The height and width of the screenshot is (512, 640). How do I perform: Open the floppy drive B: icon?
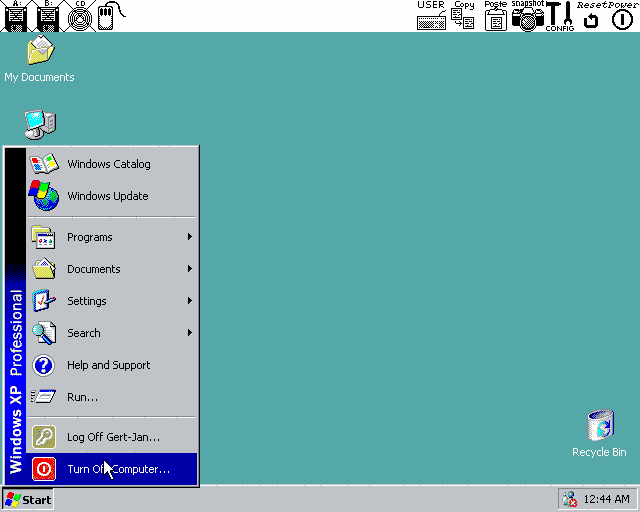pyautogui.click(x=48, y=16)
